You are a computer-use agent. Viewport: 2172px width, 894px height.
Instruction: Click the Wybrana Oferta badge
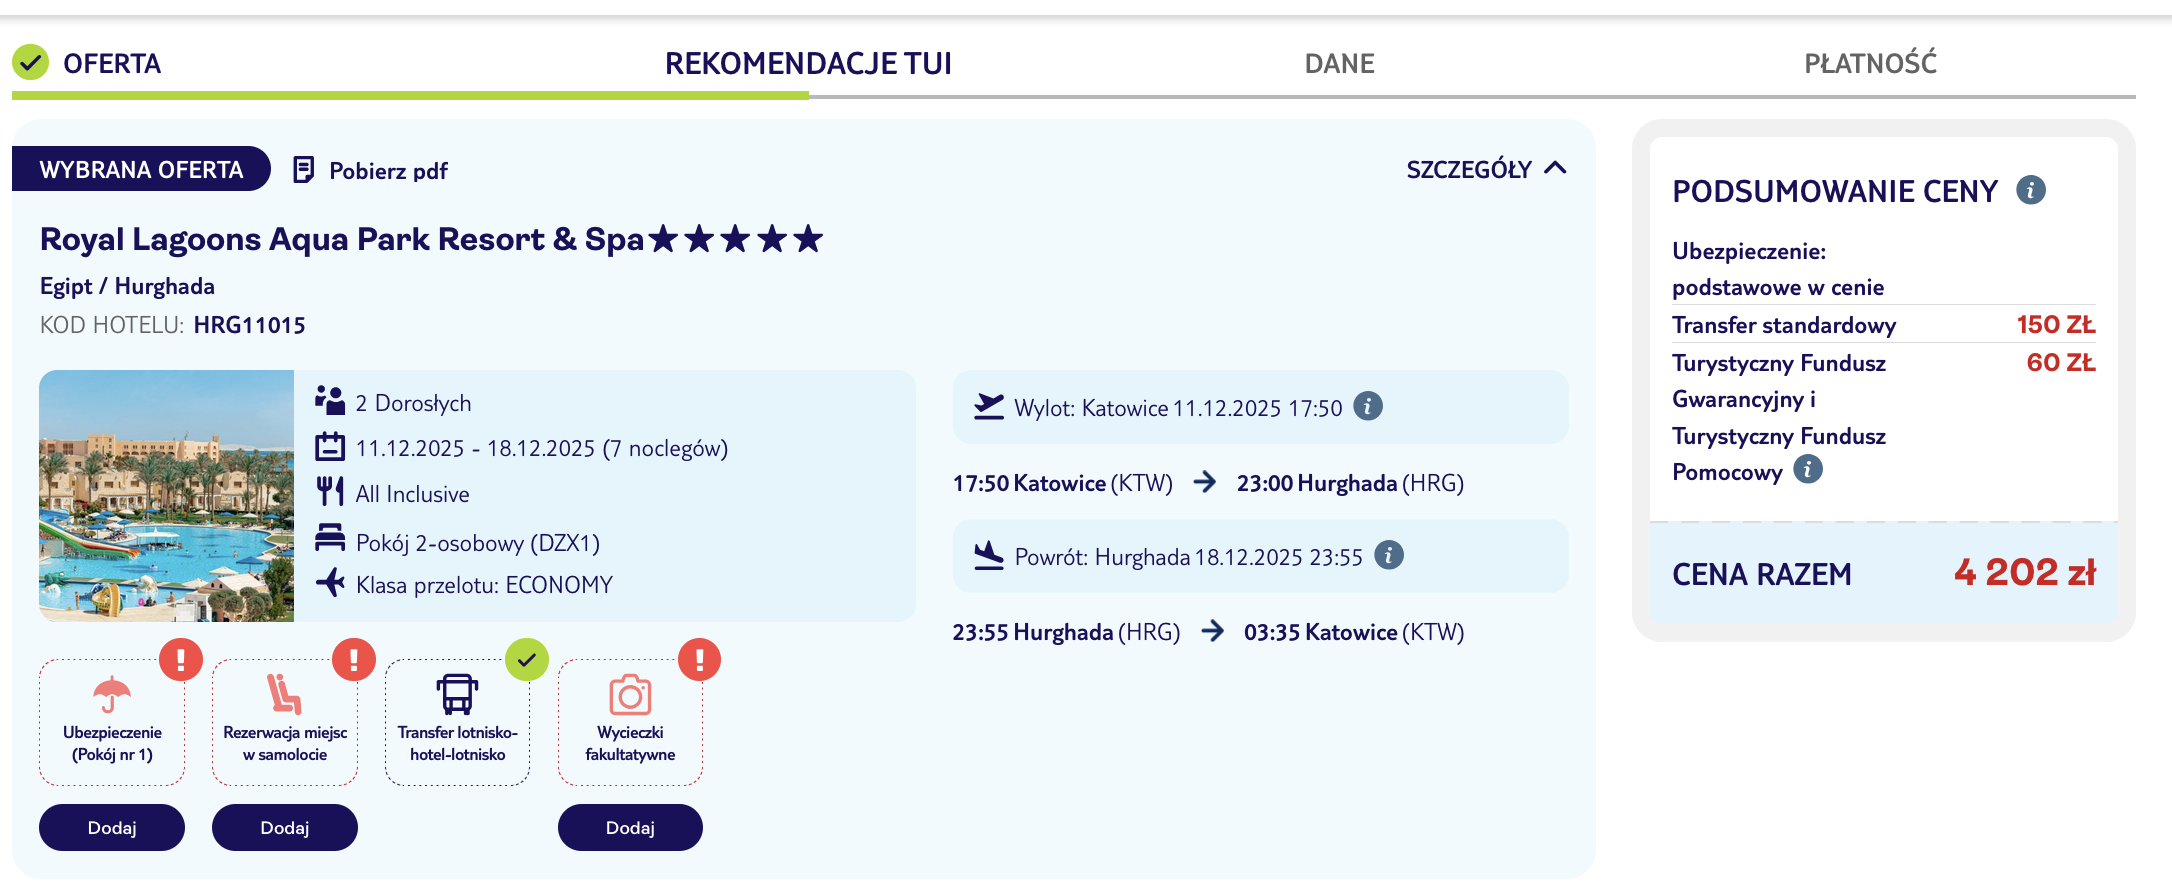(141, 169)
